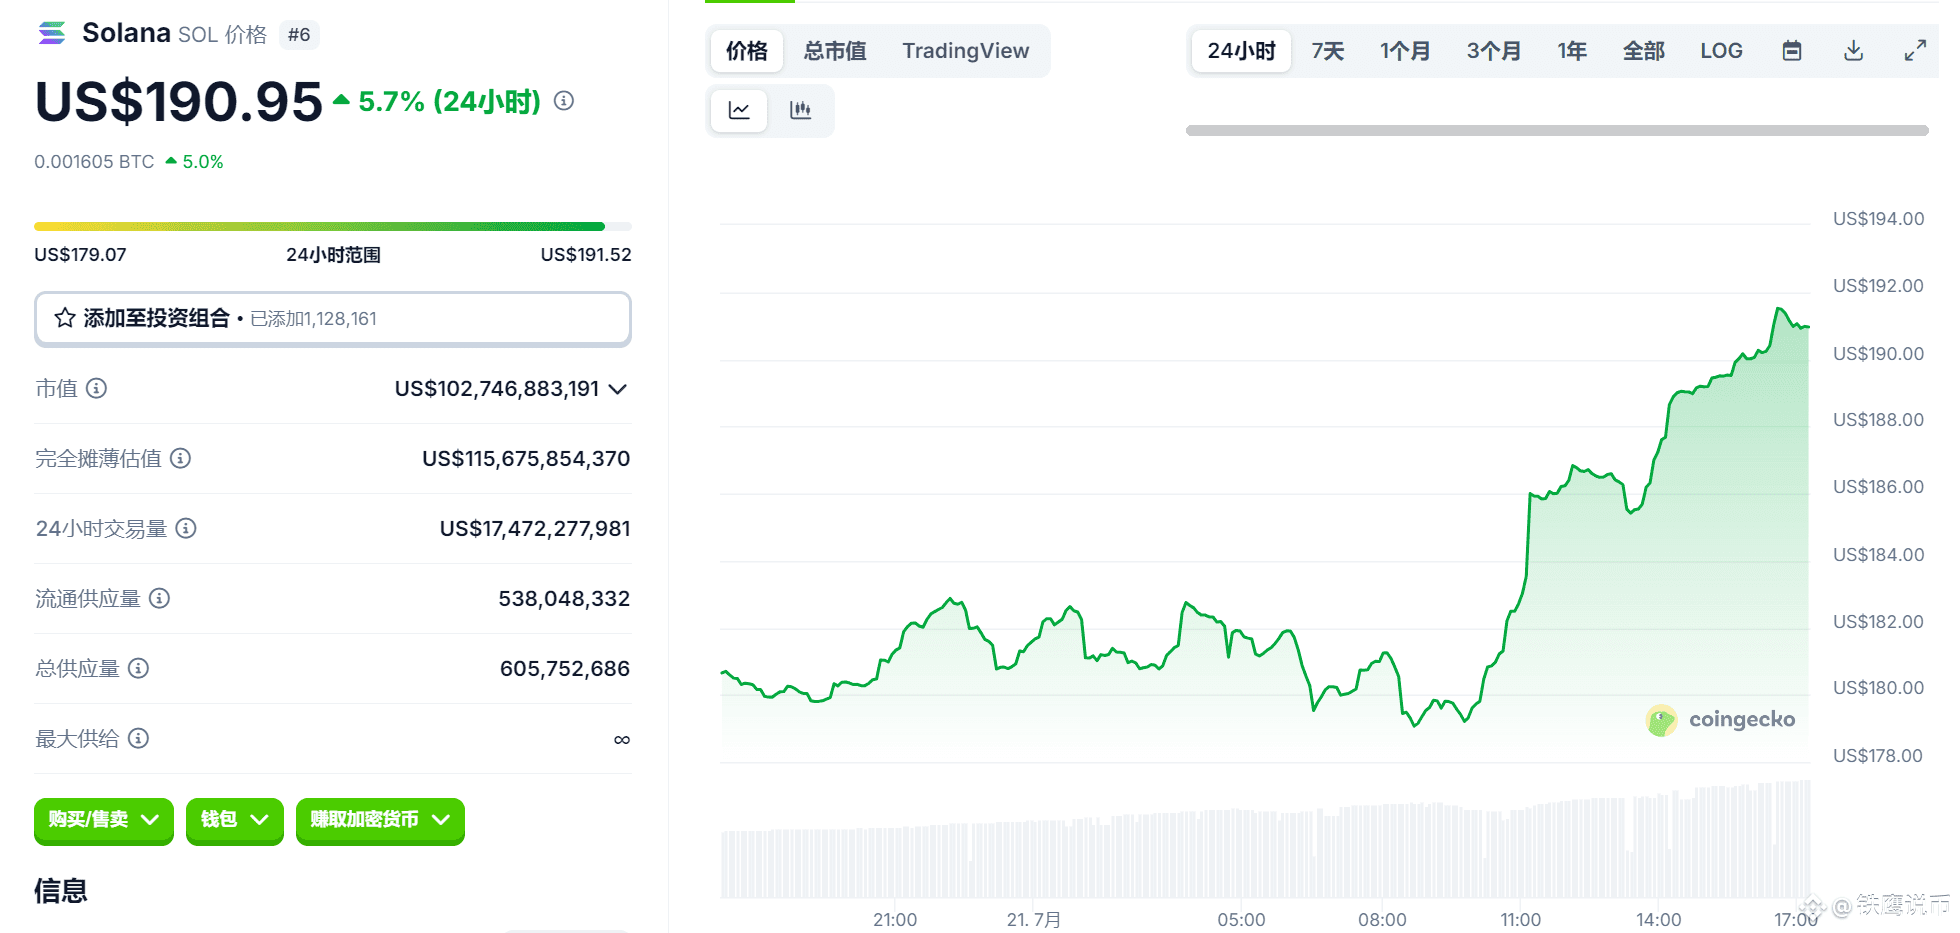Click the horizontal scrollbar under time ranges

1557,131
